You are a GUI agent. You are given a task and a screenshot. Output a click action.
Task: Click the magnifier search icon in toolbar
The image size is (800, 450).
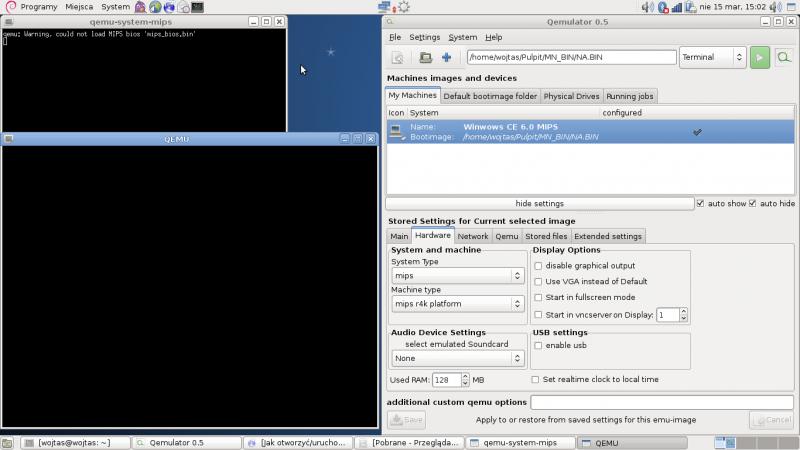coord(783,57)
